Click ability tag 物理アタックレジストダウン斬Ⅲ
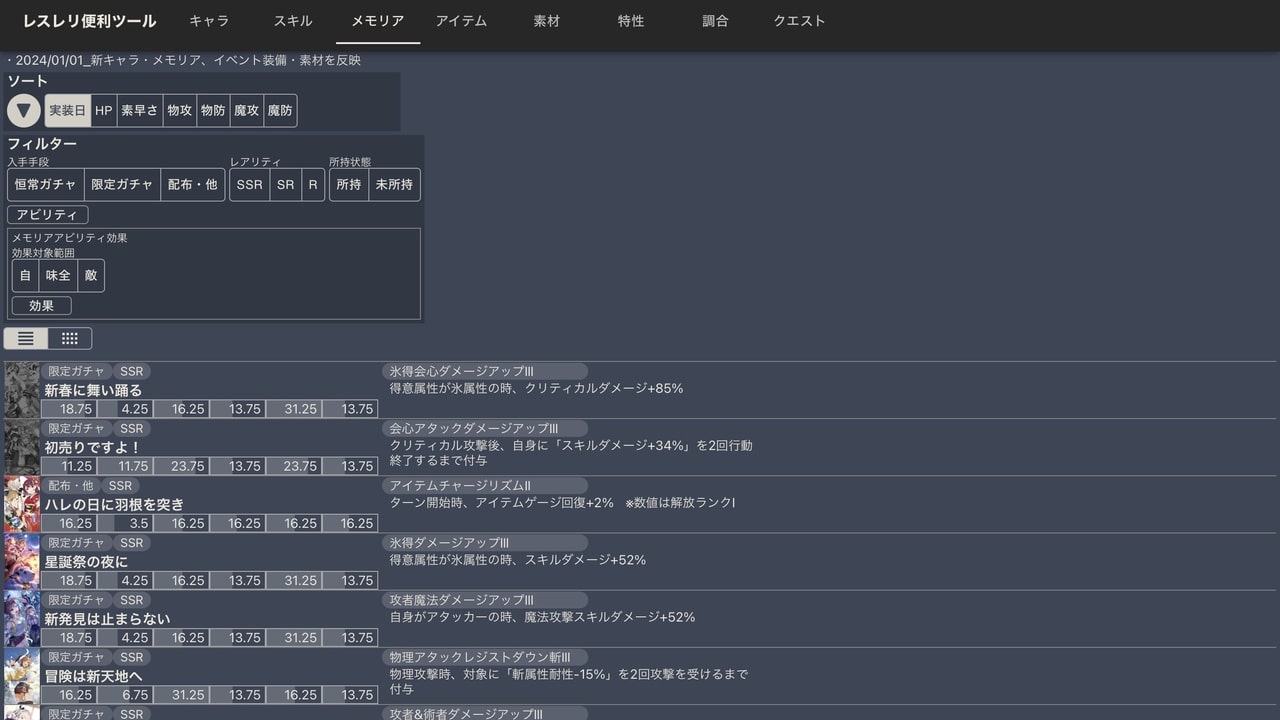Screen dimensions: 1280x720 pyautogui.click(x=484, y=656)
